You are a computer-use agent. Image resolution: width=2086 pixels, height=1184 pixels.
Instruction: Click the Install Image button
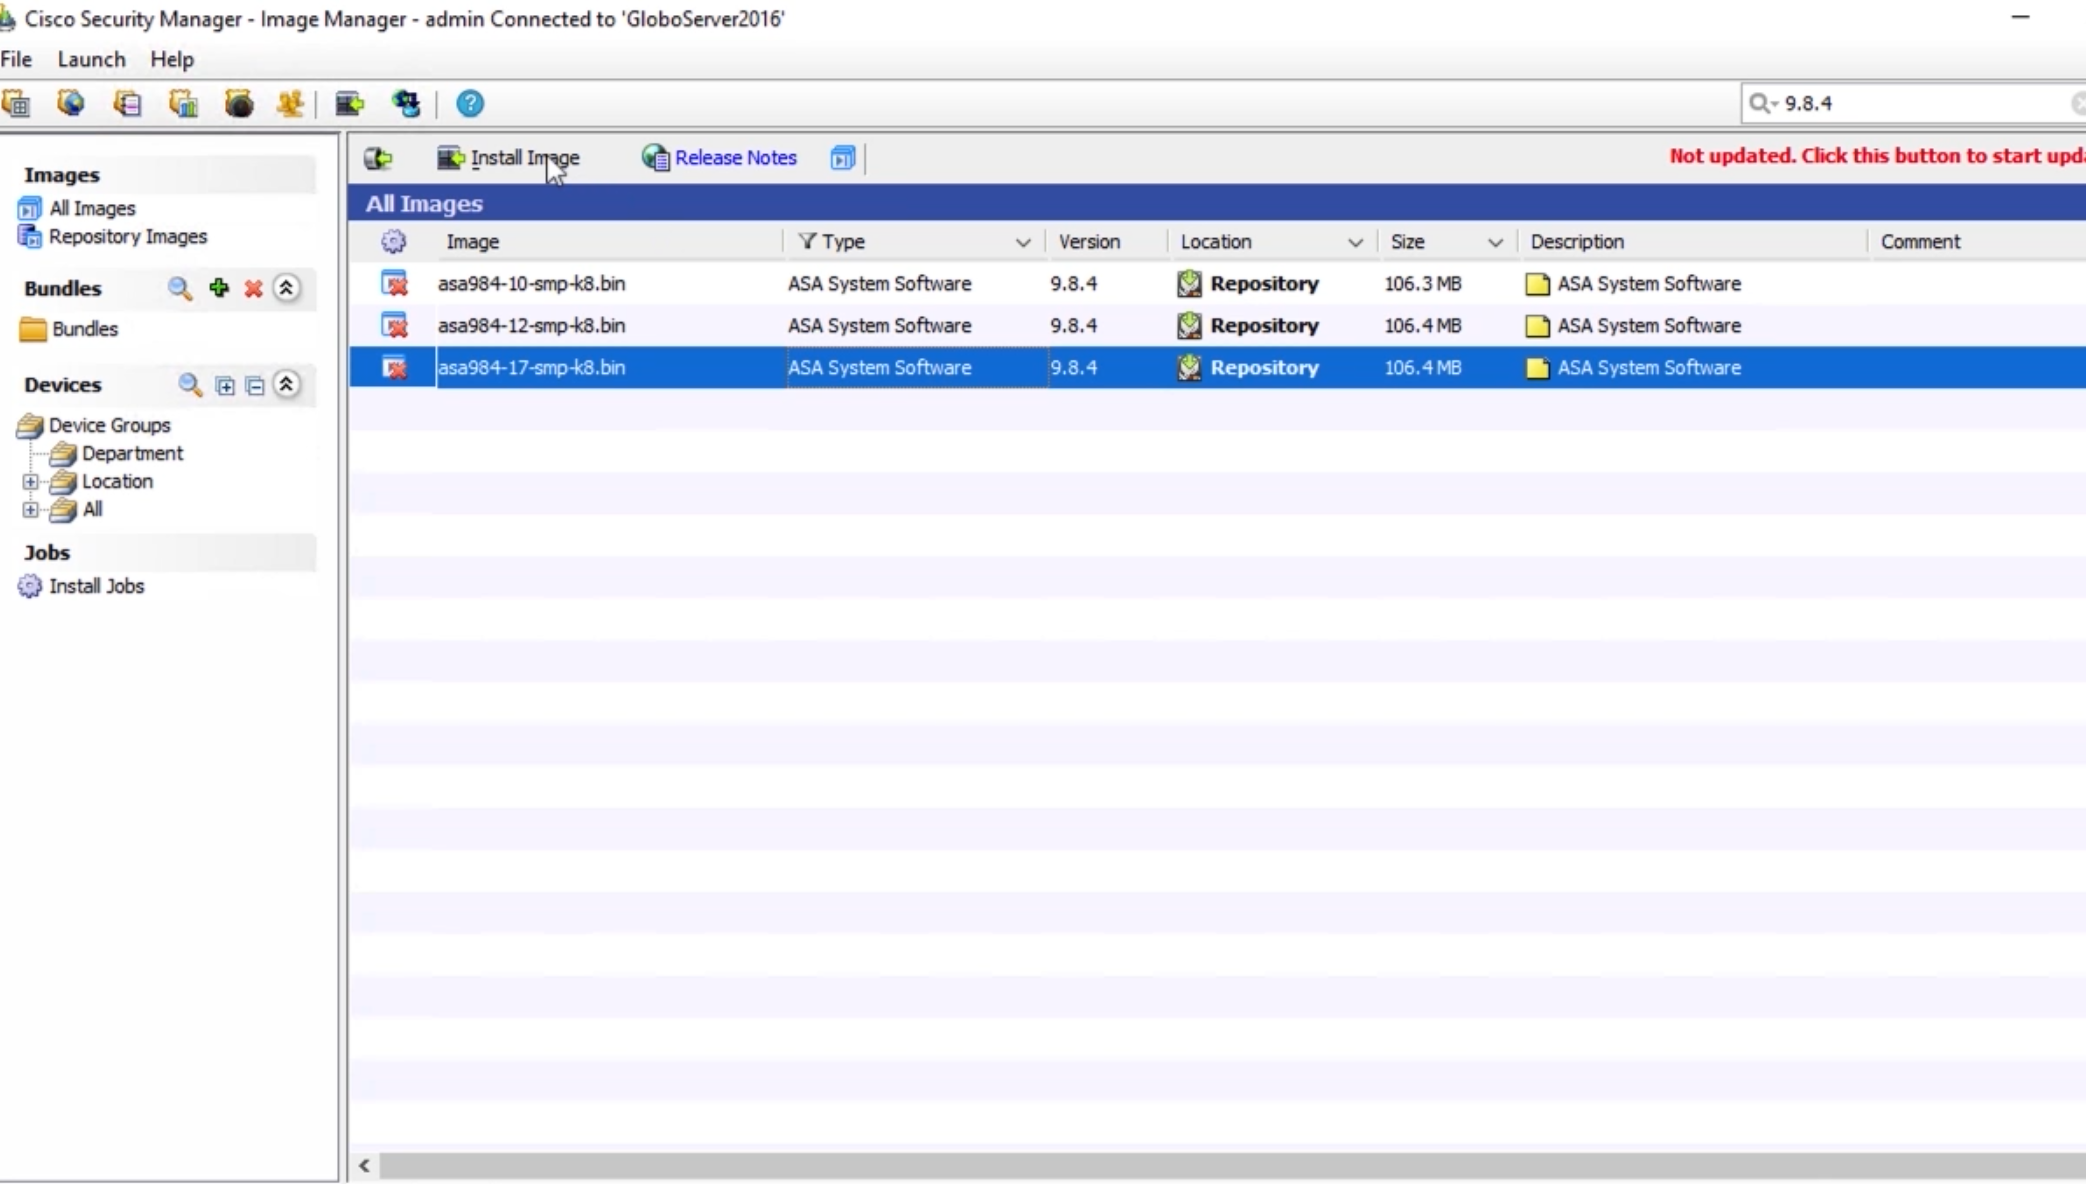pos(508,158)
